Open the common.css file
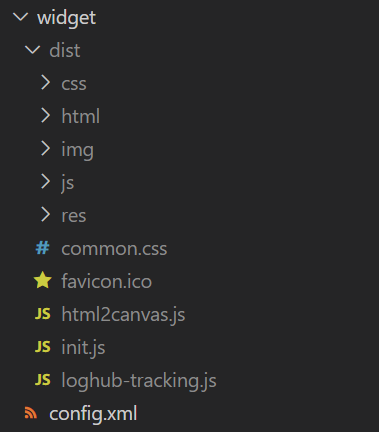379x432 pixels. (x=114, y=249)
